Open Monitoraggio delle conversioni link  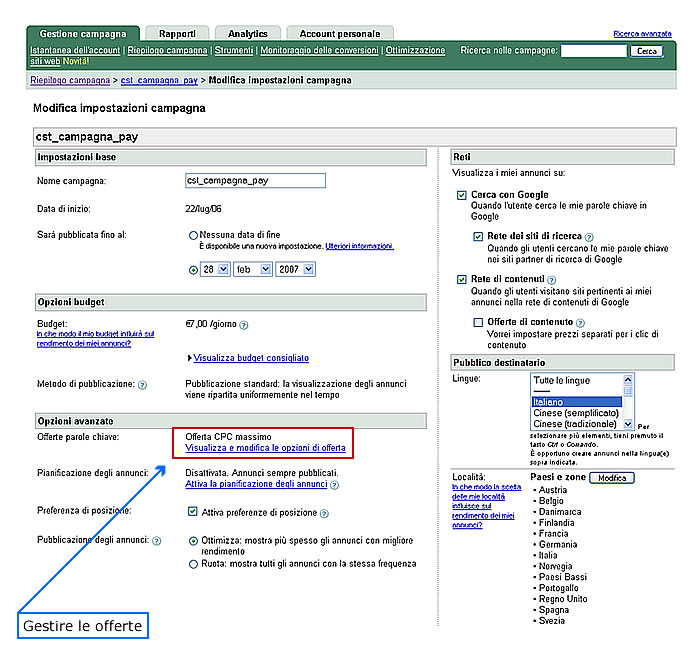[319, 50]
